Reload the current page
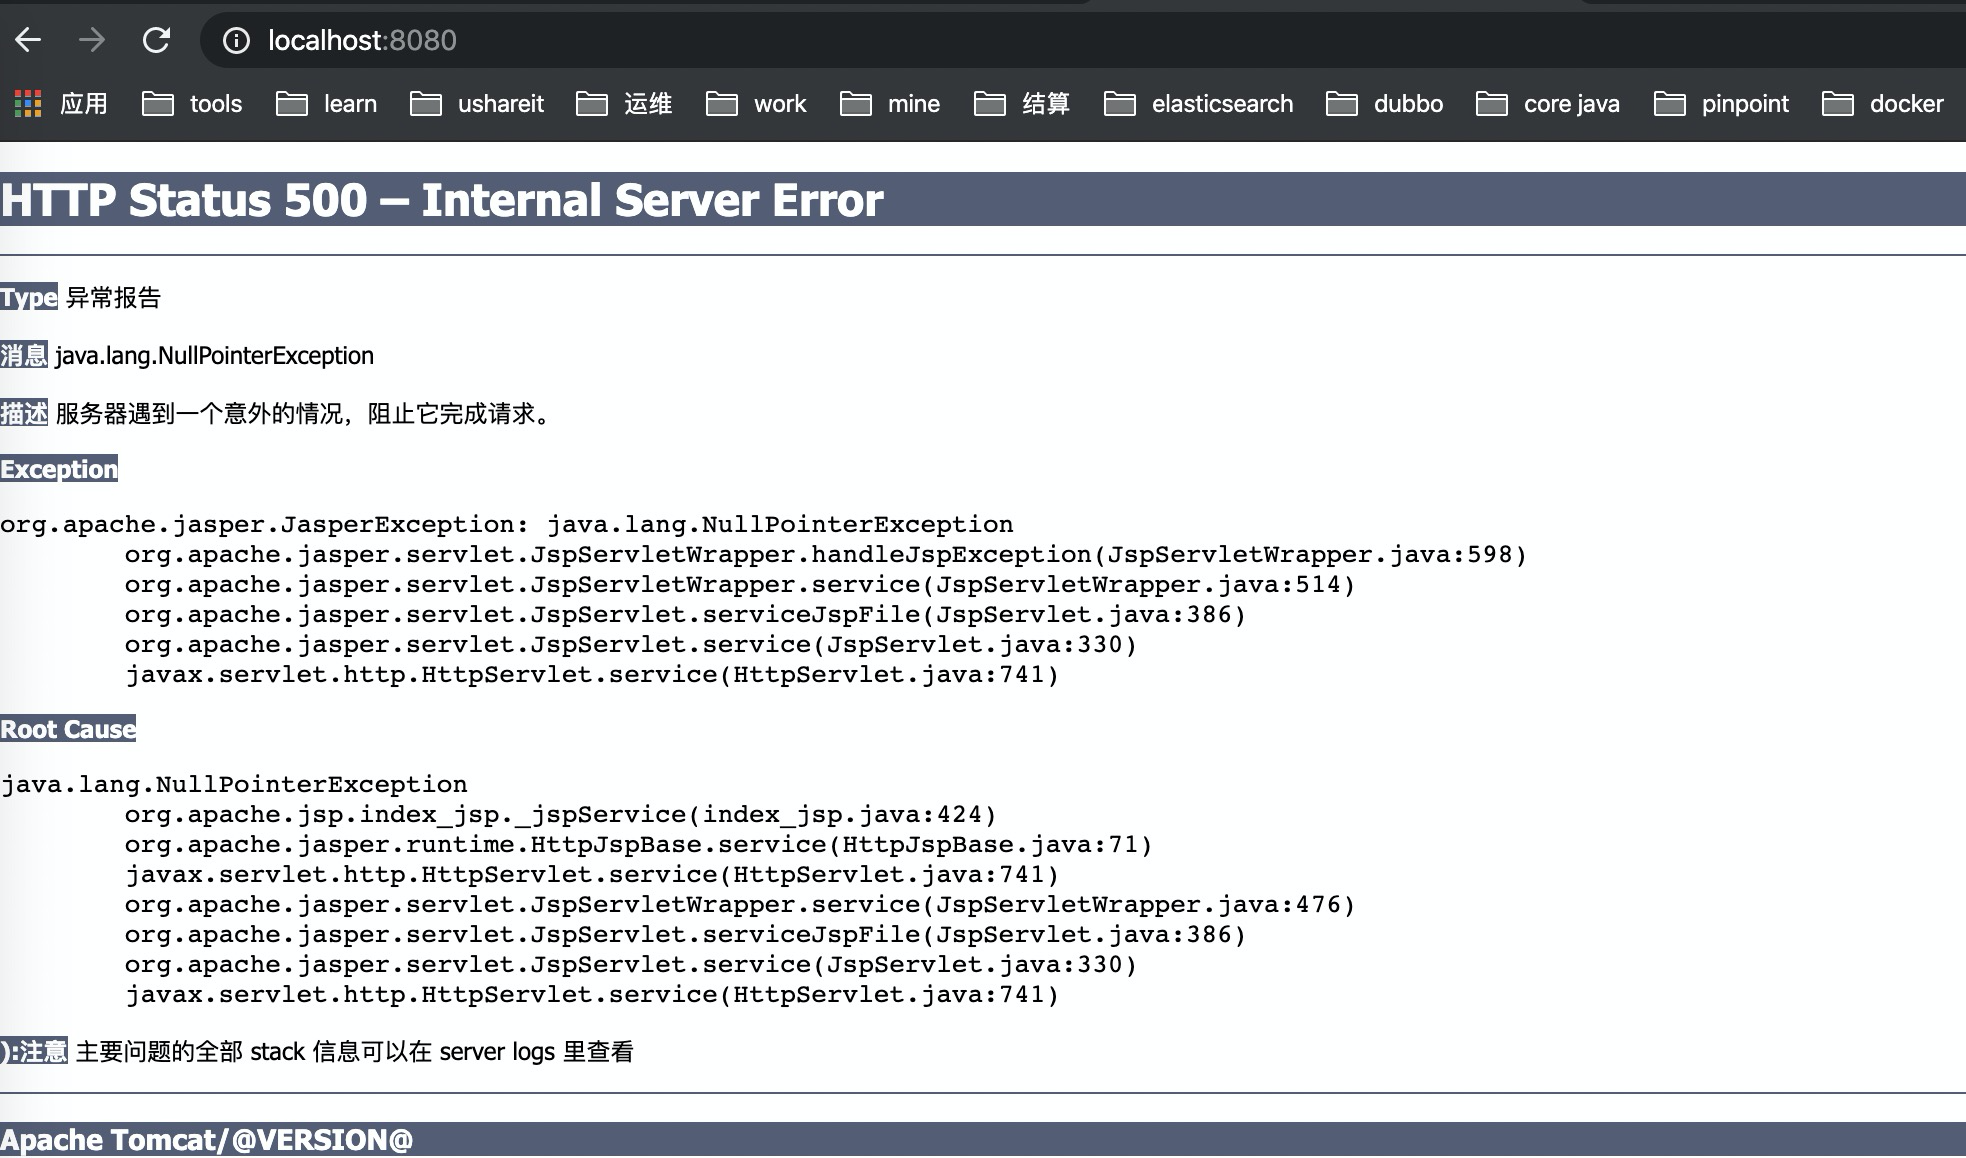The image size is (1966, 1158). pos(158,40)
